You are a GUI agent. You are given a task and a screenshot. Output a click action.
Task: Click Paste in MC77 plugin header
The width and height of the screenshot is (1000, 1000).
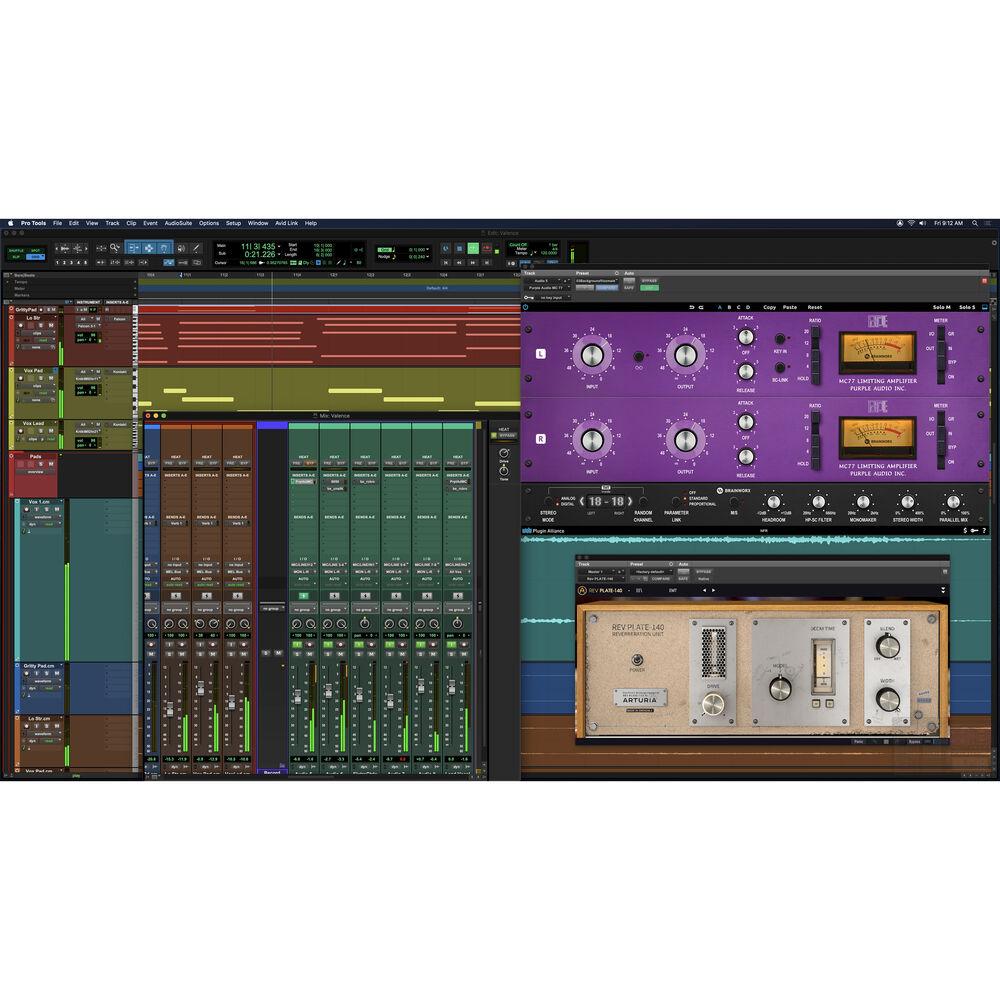click(790, 307)
